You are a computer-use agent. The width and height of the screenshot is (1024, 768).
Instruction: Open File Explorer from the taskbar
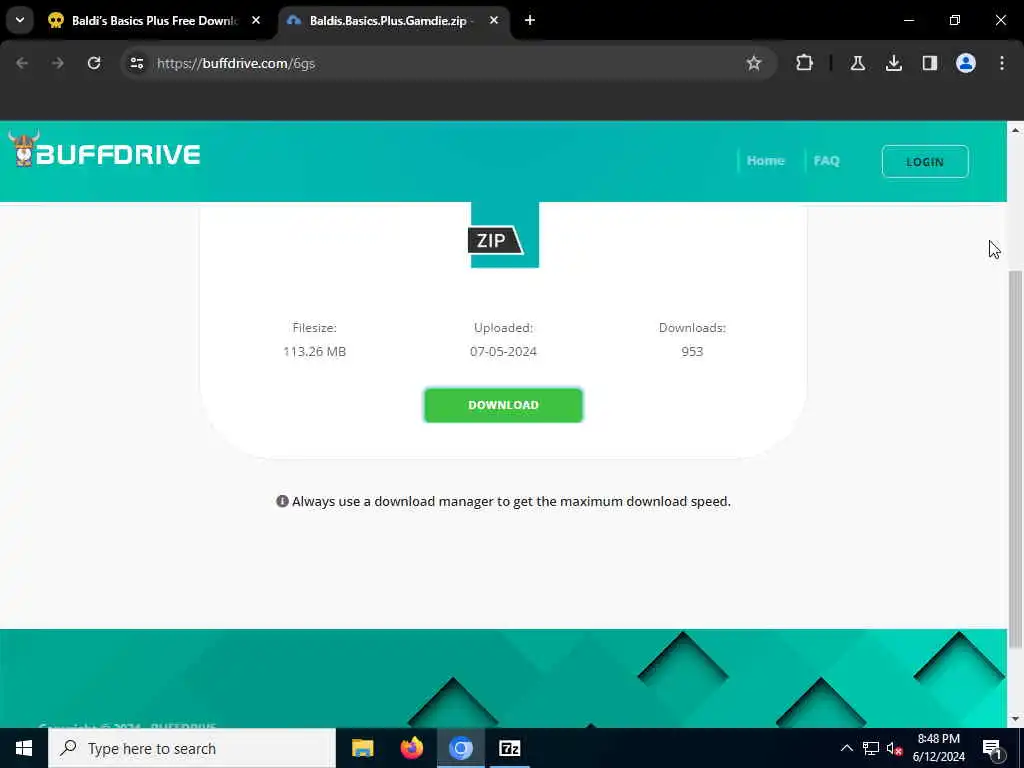pos(362,748)
